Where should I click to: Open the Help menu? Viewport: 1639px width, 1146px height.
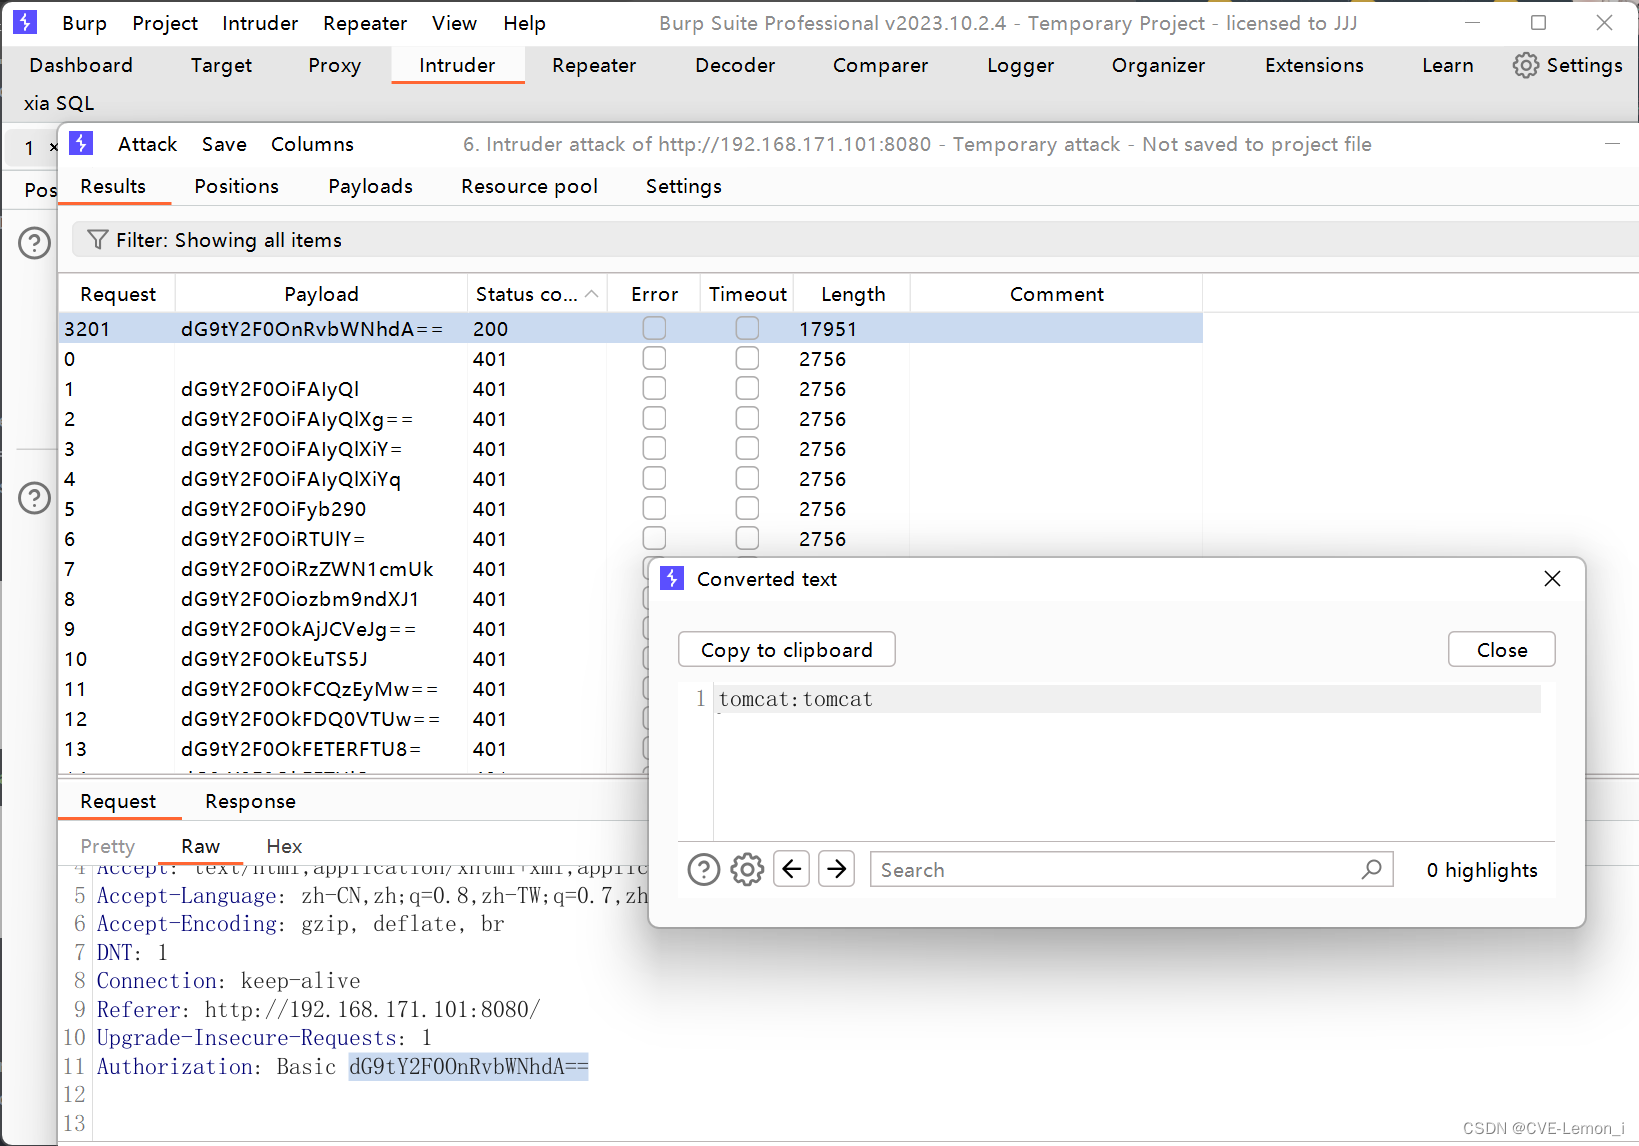pos(524,23)
